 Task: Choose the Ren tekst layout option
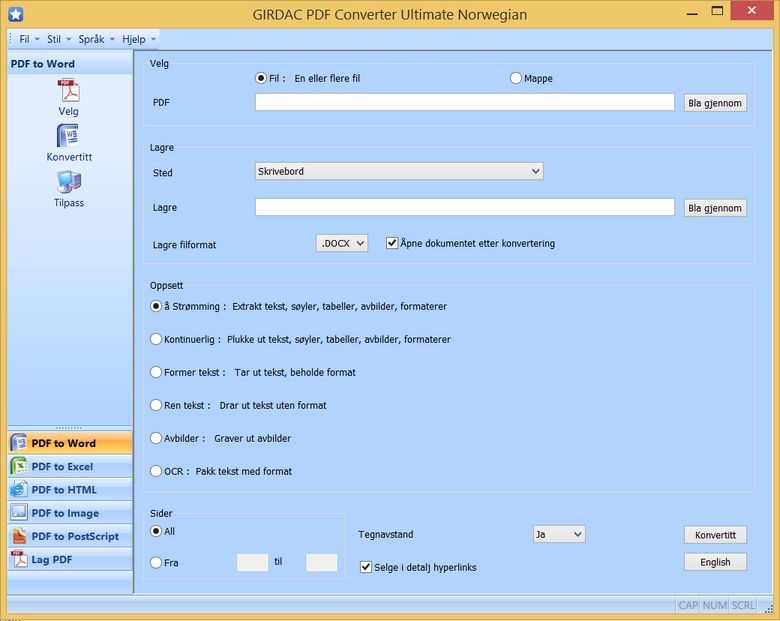156,405
